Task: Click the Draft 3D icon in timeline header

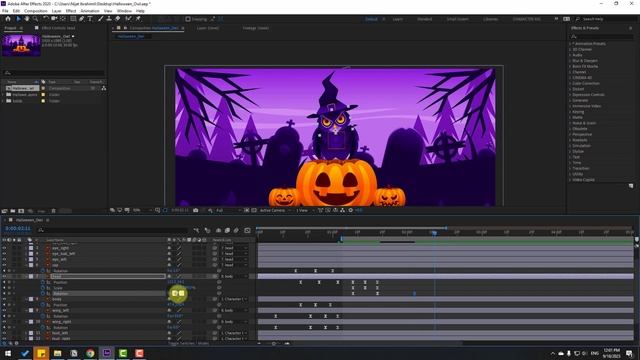Action: [x=207, y=231]
